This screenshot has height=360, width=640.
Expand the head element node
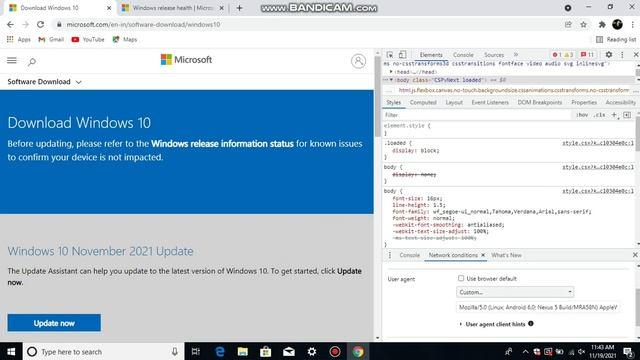click(391, 72)
